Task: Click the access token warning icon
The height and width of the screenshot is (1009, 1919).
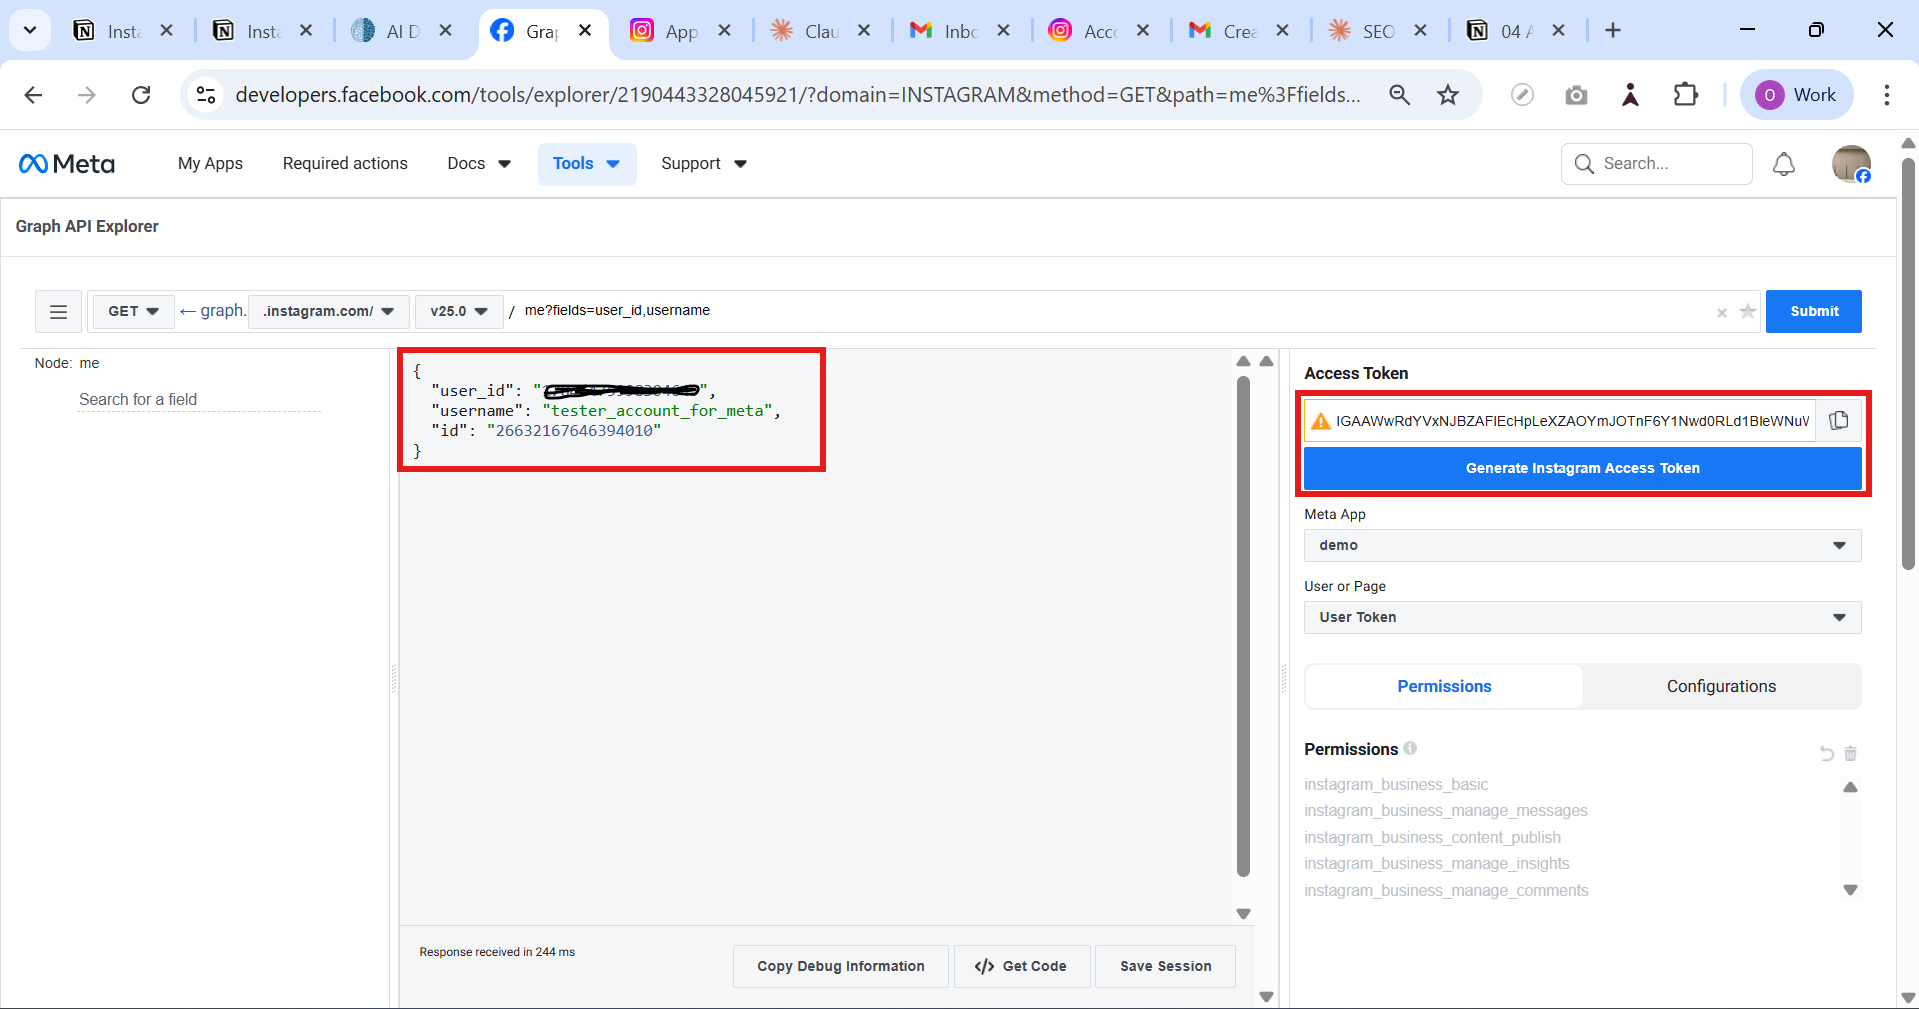Action: (1321, 421)
